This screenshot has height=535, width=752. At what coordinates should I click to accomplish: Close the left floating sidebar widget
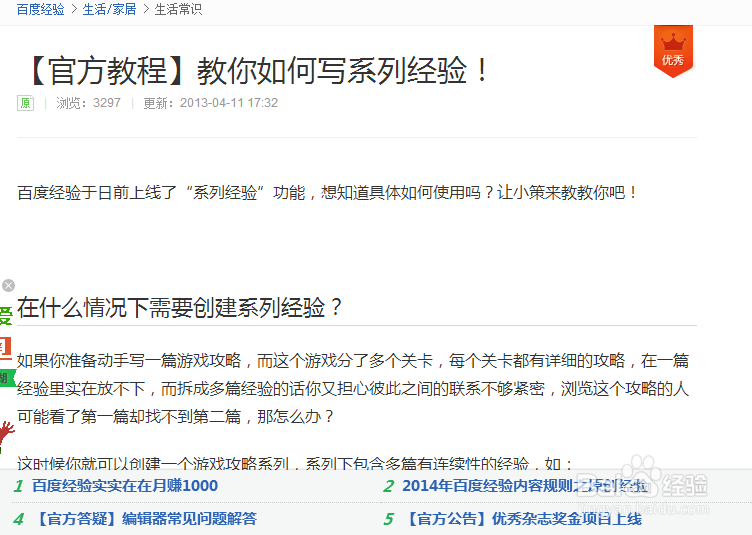(8, 286)
